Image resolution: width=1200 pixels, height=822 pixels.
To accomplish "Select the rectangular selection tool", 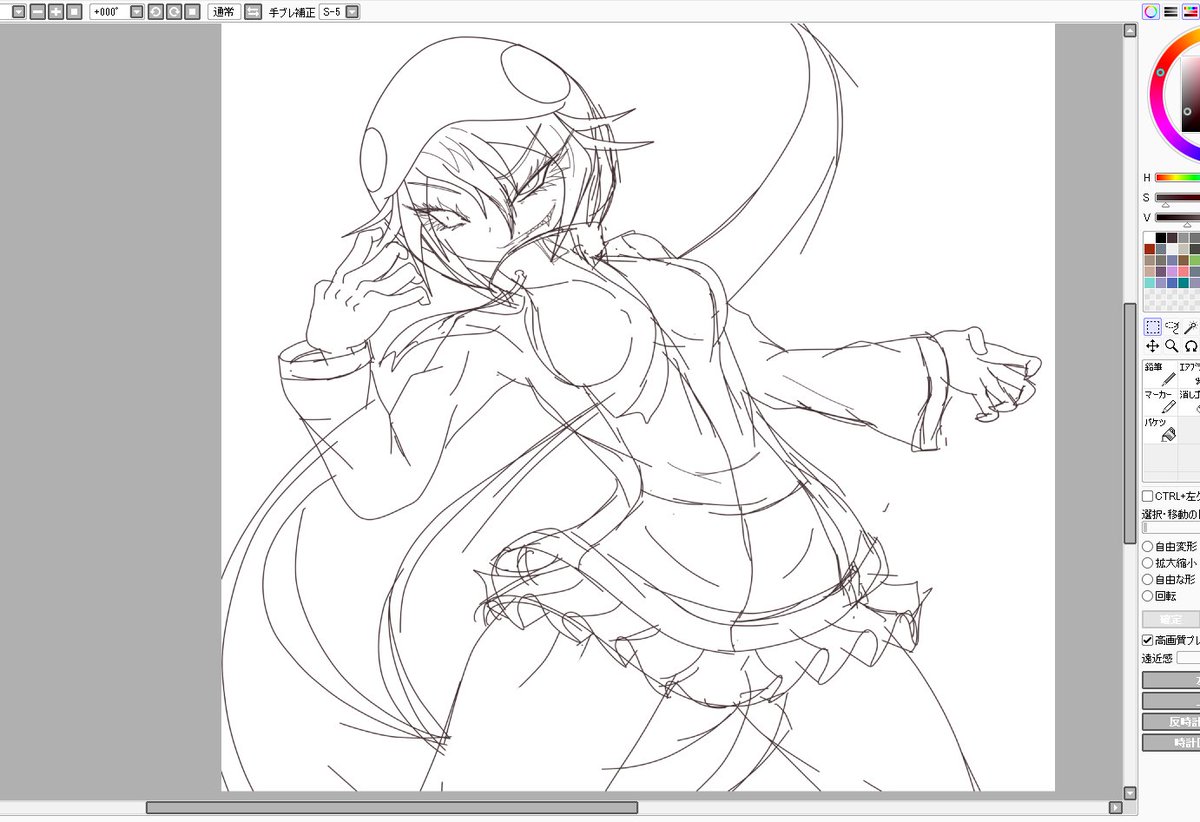I will [1152, 327].
